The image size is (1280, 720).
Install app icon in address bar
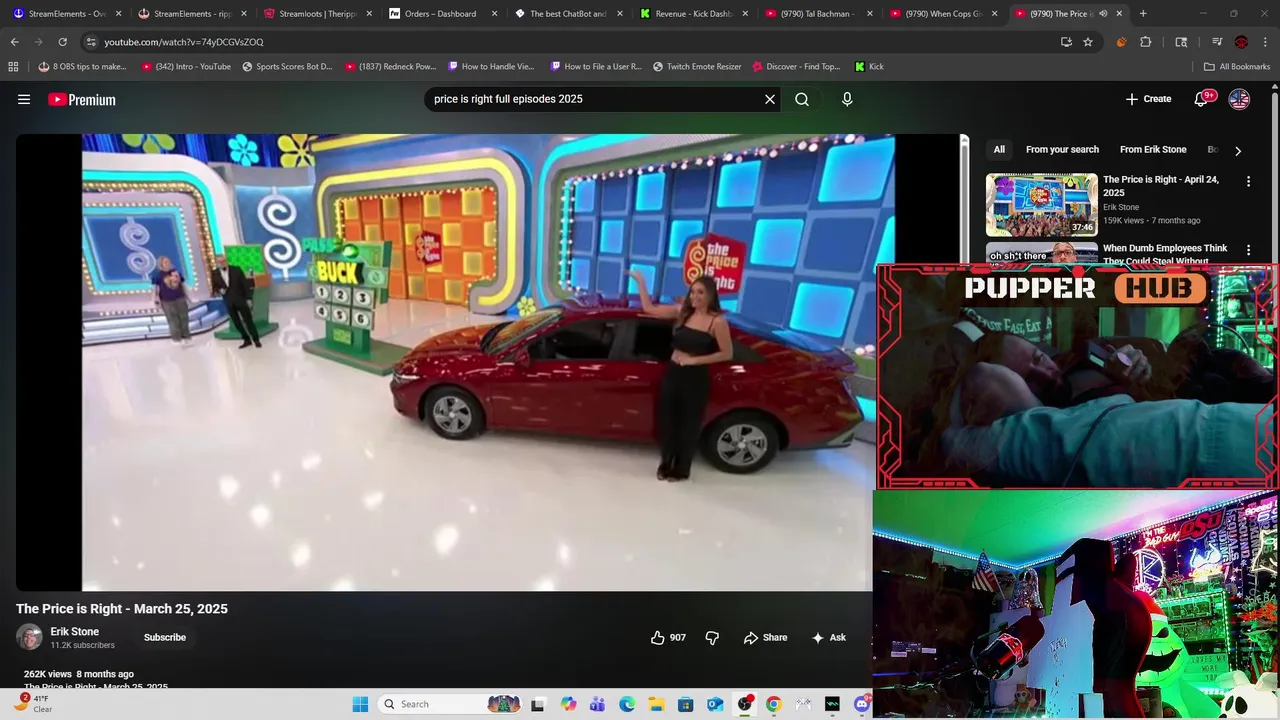pyautogui.click(x=1066, y=42)
